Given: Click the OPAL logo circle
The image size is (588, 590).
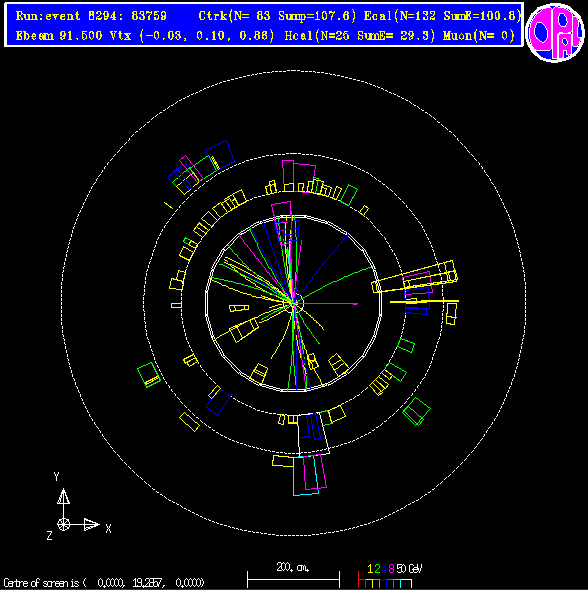Looking at the screenshot, I should [555, 32].
